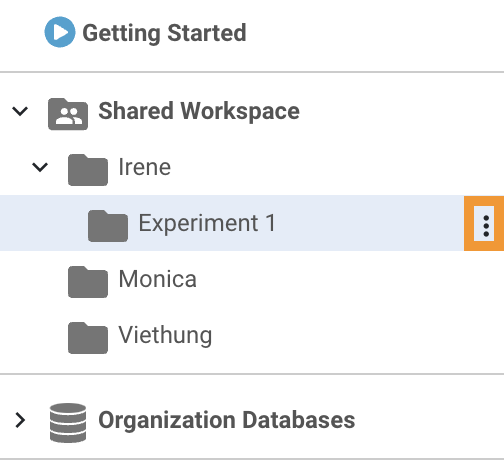The image size is (504, 460).
Task: Collapse the Irene folder
Action: coord(40,167)
